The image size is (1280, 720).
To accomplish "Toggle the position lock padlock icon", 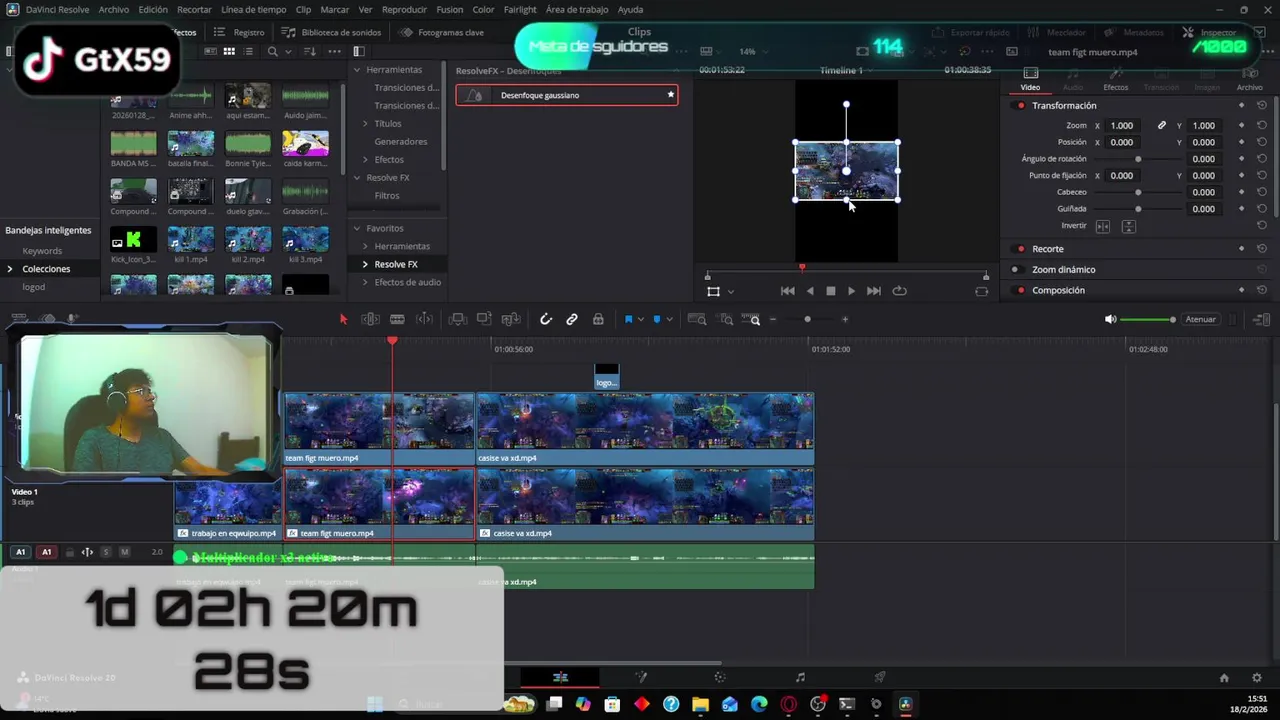I will pos(598,319).
